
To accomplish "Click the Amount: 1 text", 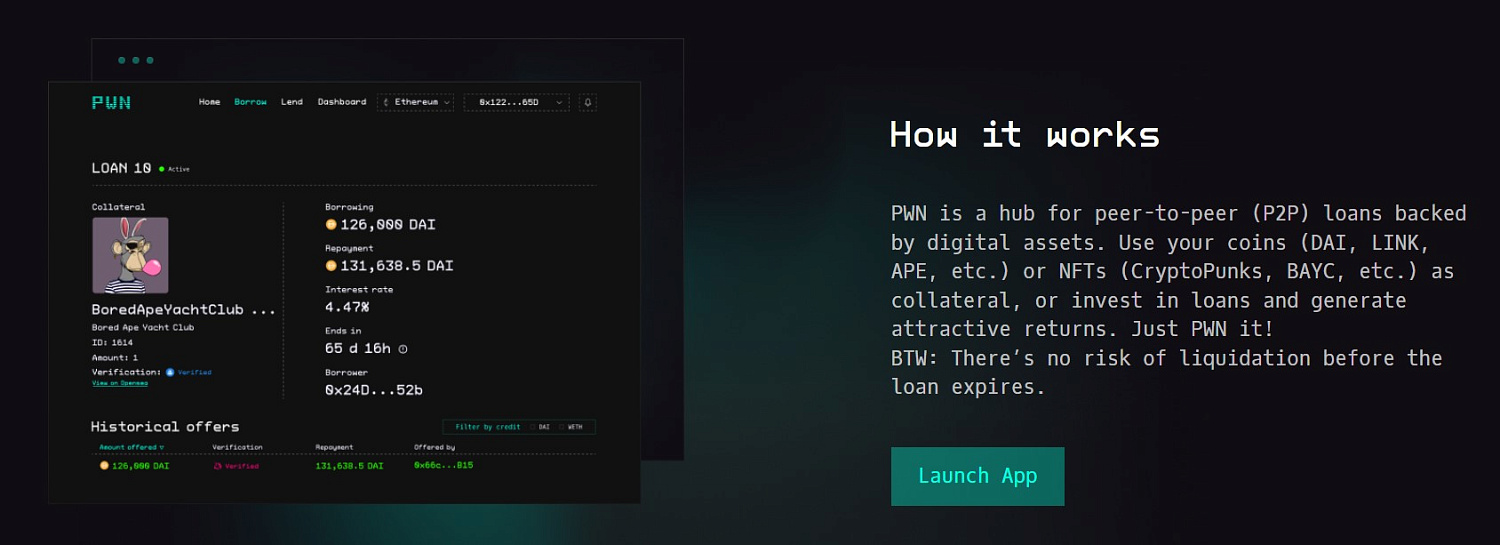I will [x=115, y=357].
